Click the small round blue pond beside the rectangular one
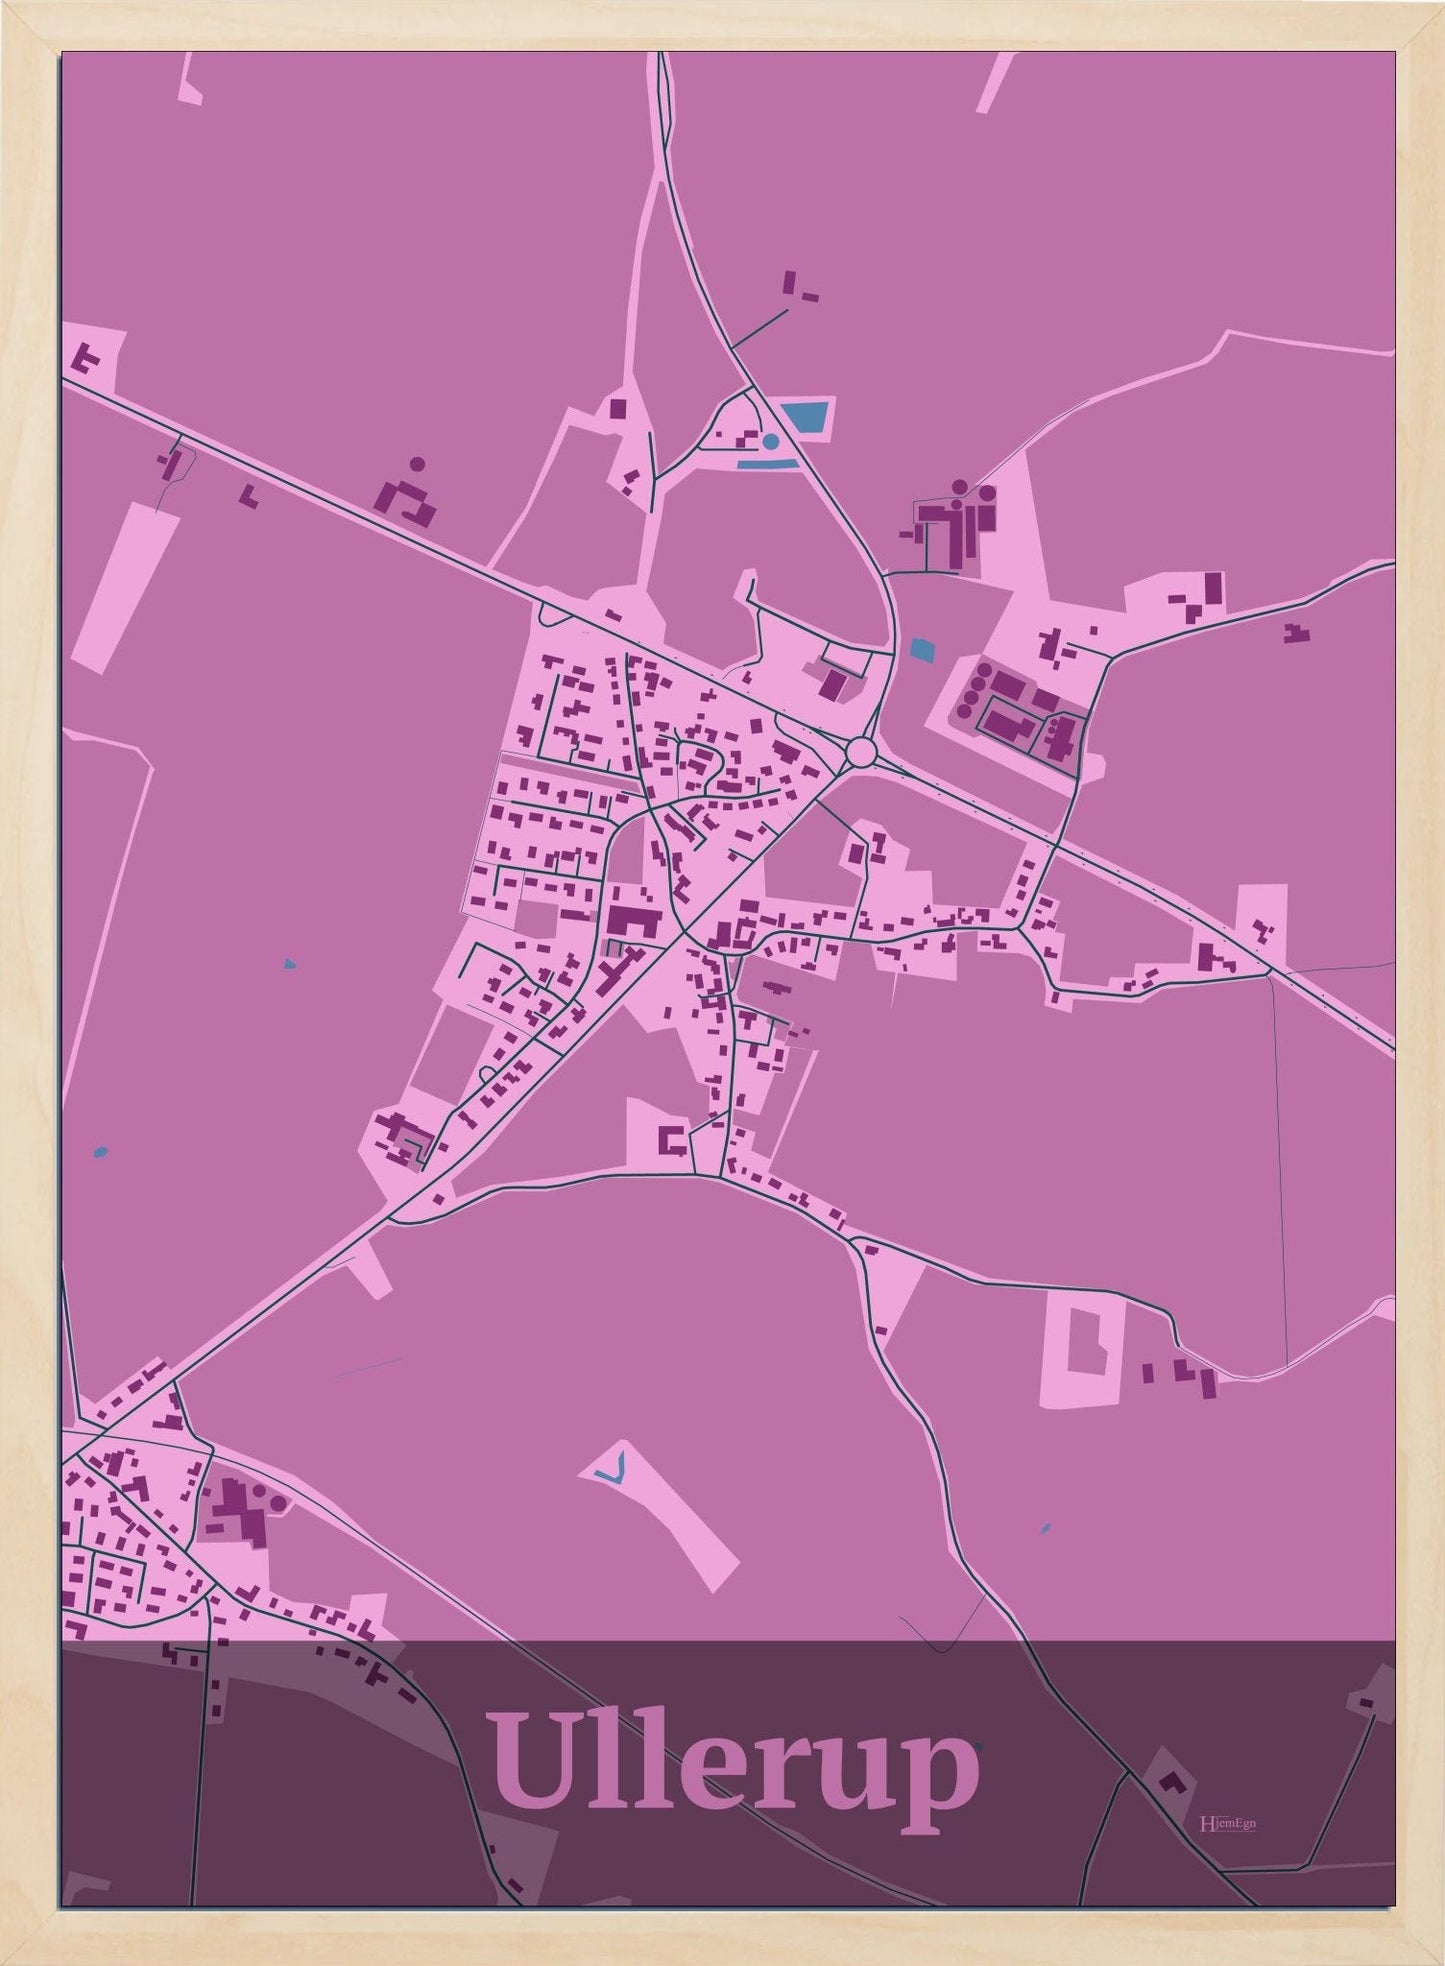This screenshot has height=1966, width=1445. pyautogui.click(x=769, y=440)
